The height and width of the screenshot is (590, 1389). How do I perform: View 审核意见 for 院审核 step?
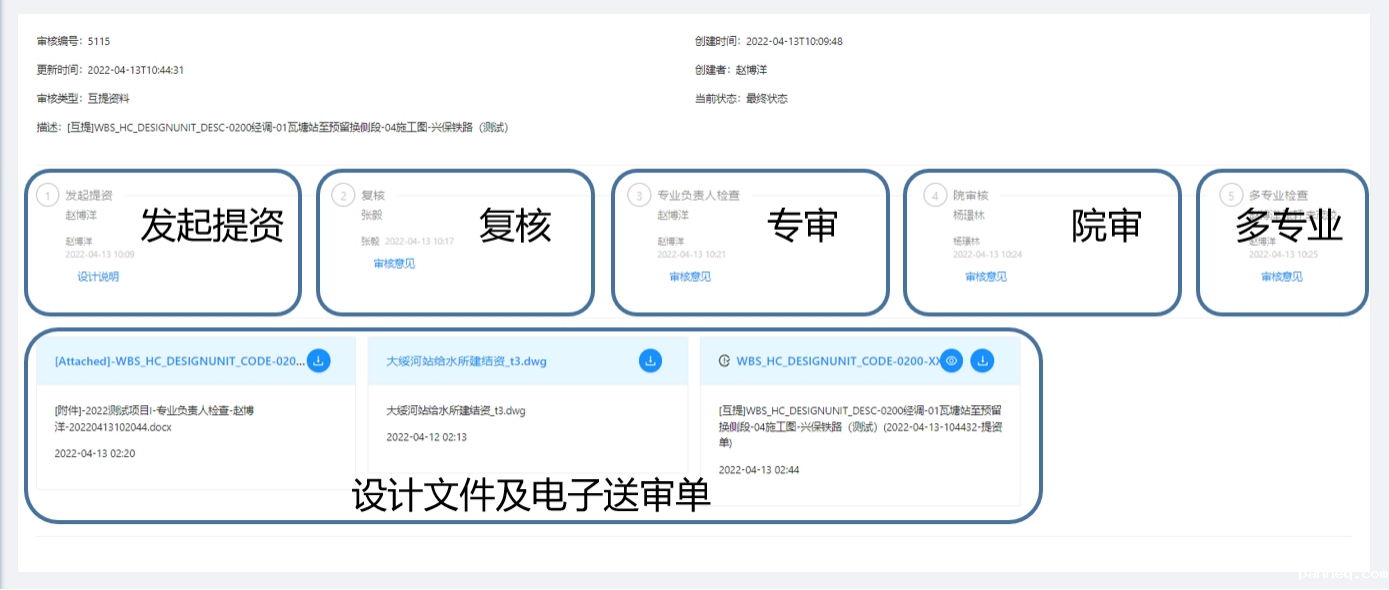[x=986, y=277]
